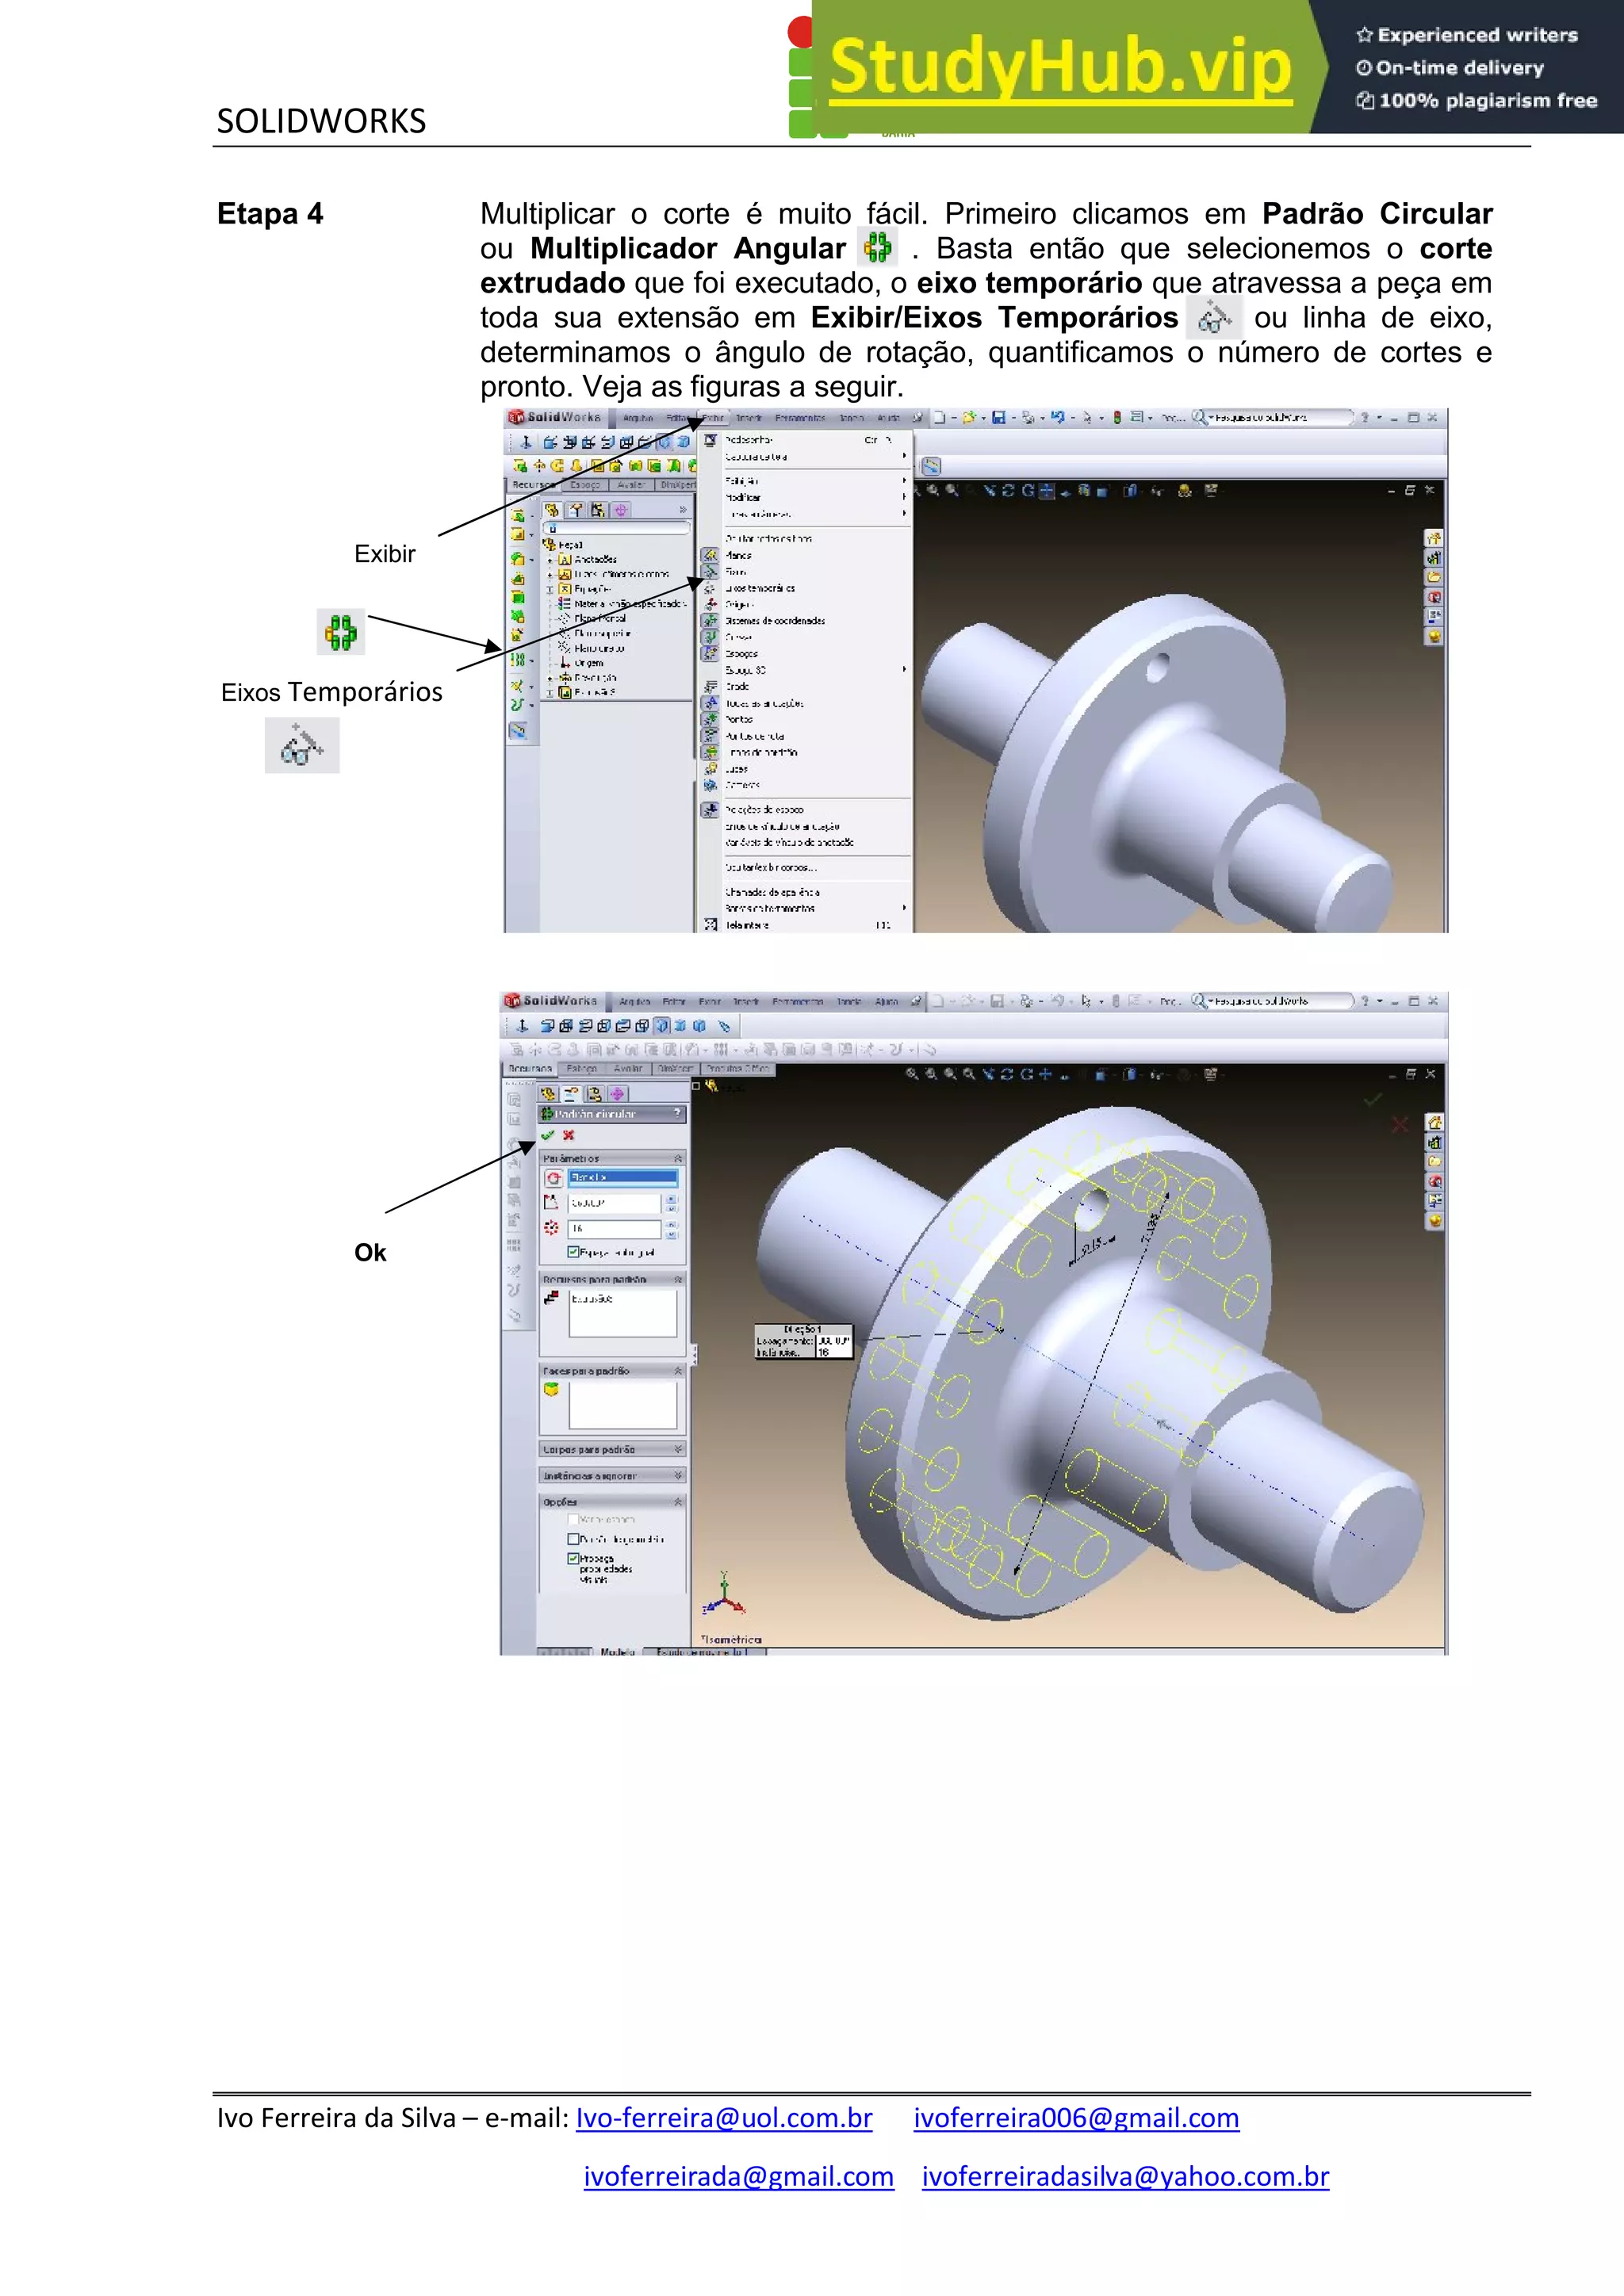Expand the Corpos para padrão section
Viewport: 1624px width, 2296px height.
(x=678, y=1449)
